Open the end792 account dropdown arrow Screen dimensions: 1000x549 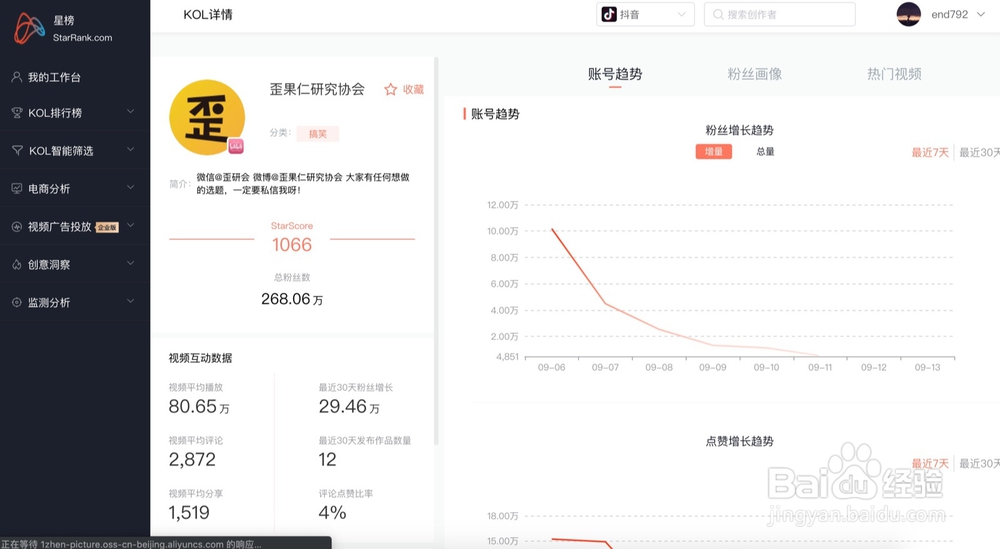coord(981,14)
